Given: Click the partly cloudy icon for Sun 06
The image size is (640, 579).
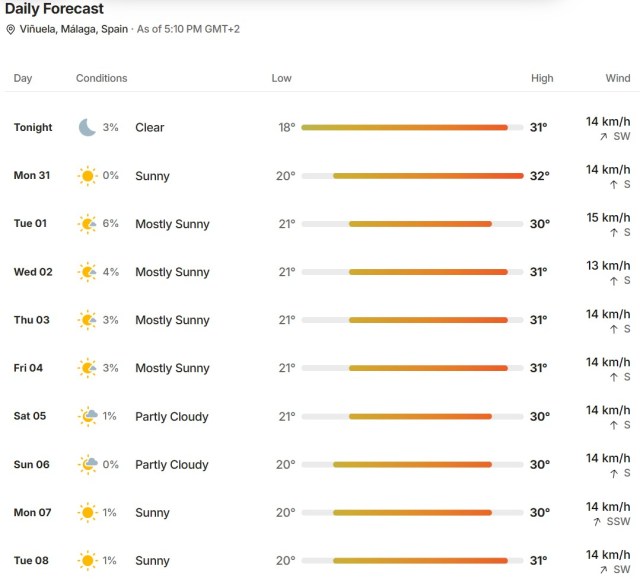Looking at the screenshot, I should 88,464.
